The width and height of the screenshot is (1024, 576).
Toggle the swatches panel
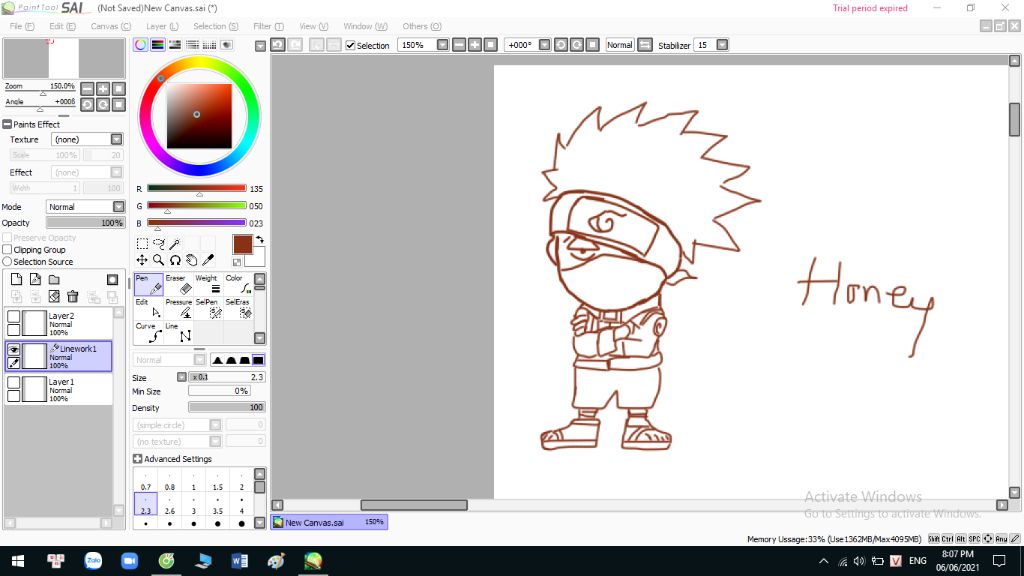209,44
